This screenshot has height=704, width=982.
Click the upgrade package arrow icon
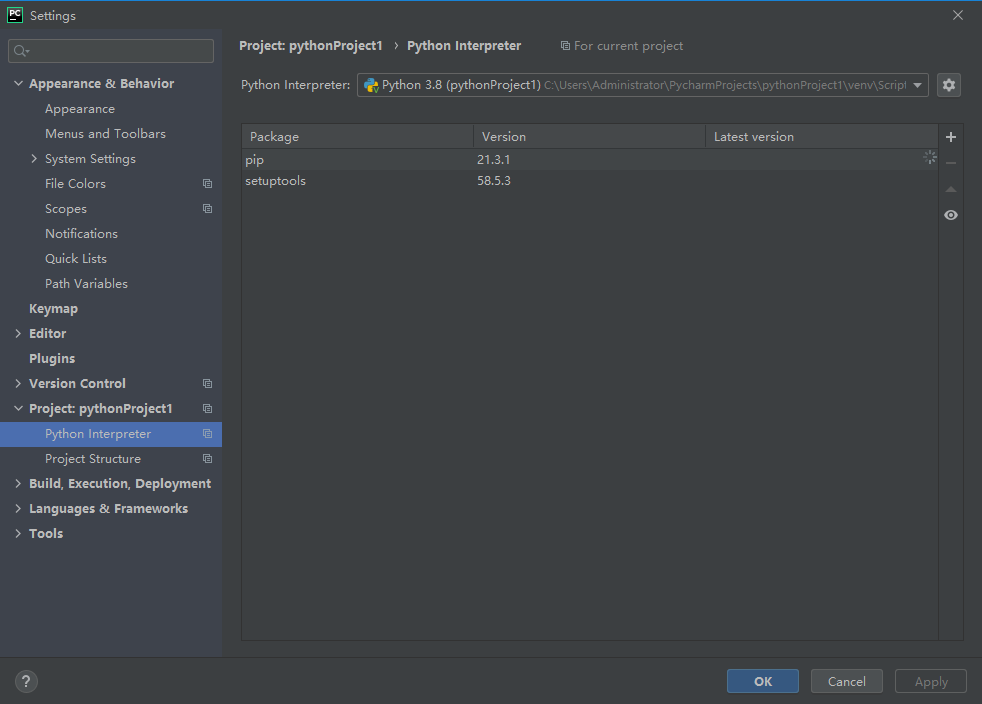[x=950, y=188]
